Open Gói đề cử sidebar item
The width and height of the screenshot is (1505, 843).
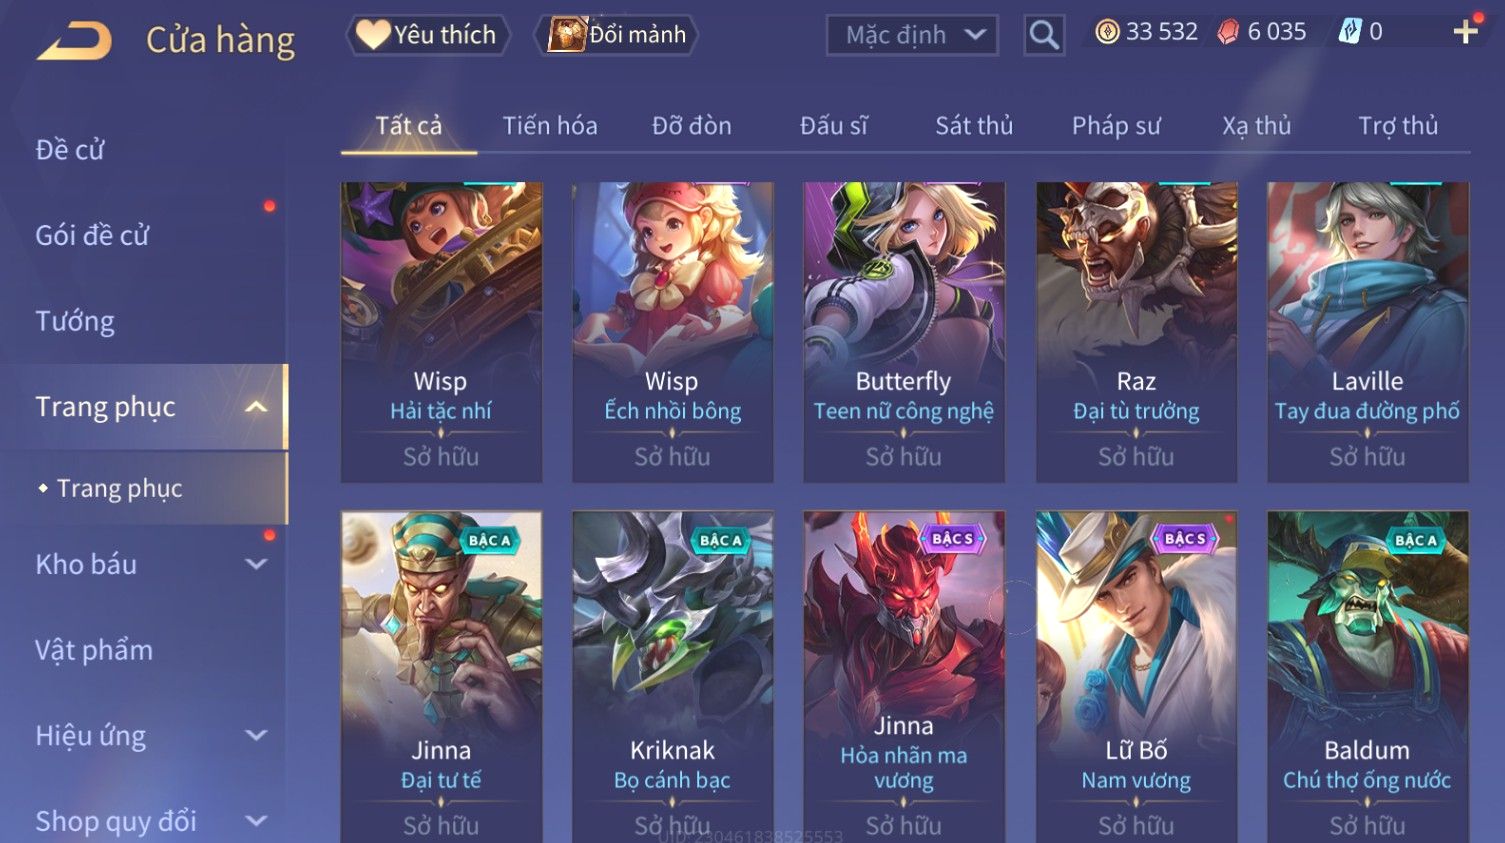(x=92, y=235)
